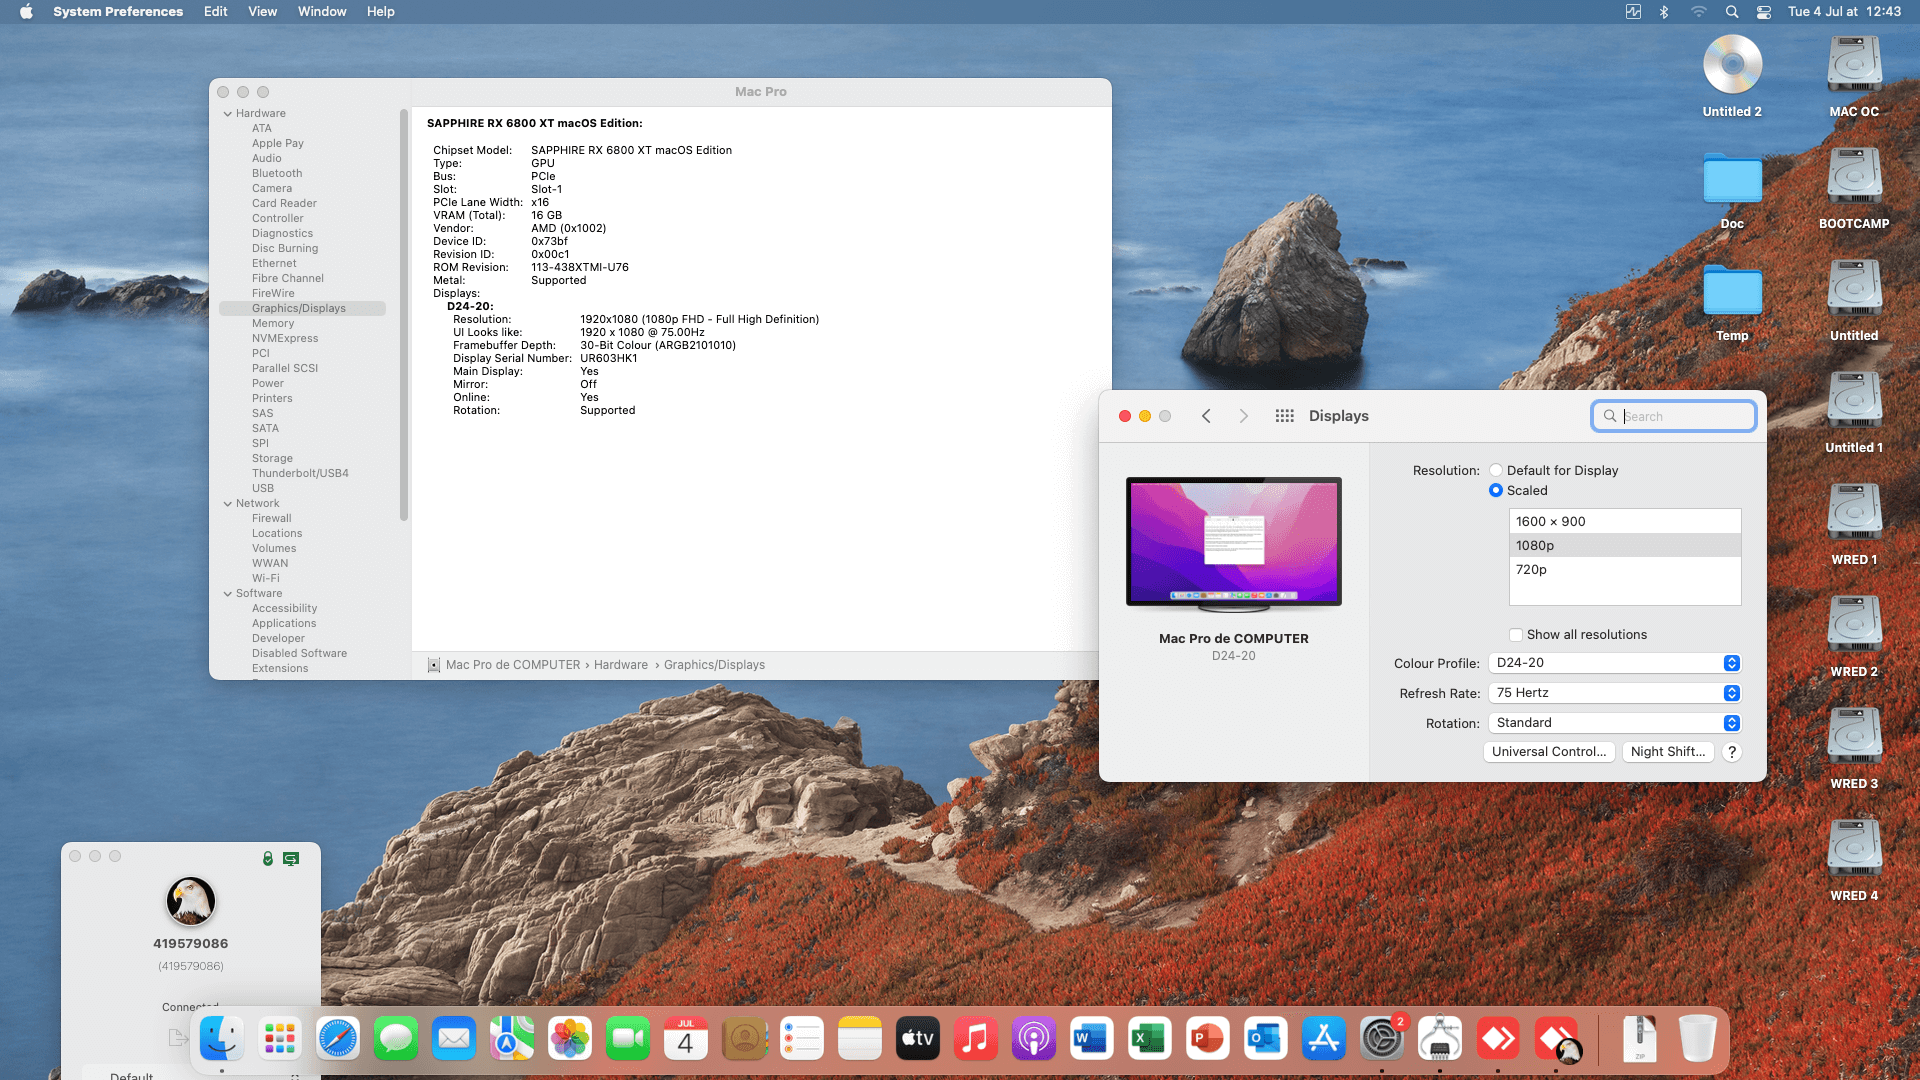Image resolution: width=1920 pixels, height=1080 pixels.
Task: Open Displays help question mark button
Action: click(1732, 752)
